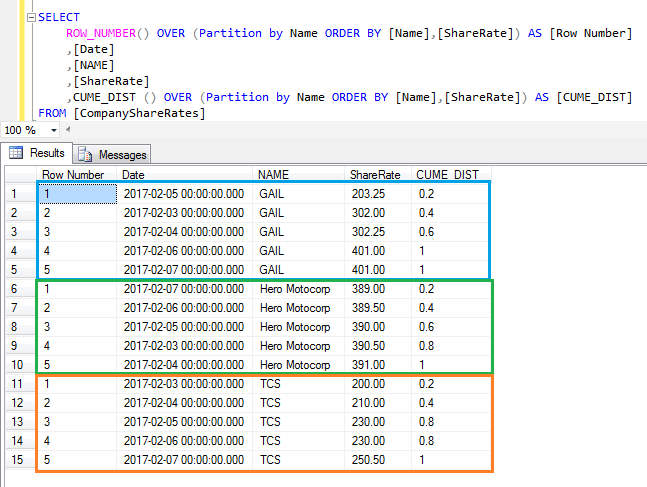Open the Messages tab
This screenshot has height=487, width=647.
coord(112,154)
